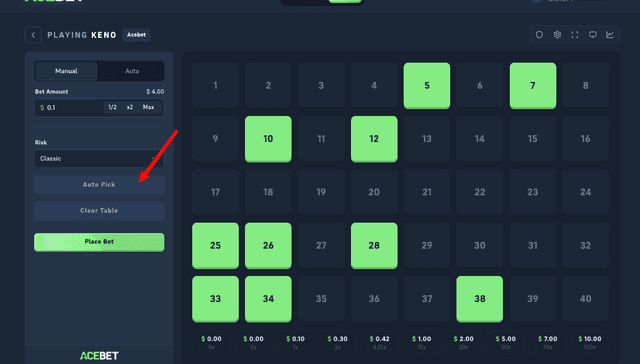Image resolution: width=640 pixels, height=364 pixels.
Task: Deselect keno number 7
Action: [533, 86]
